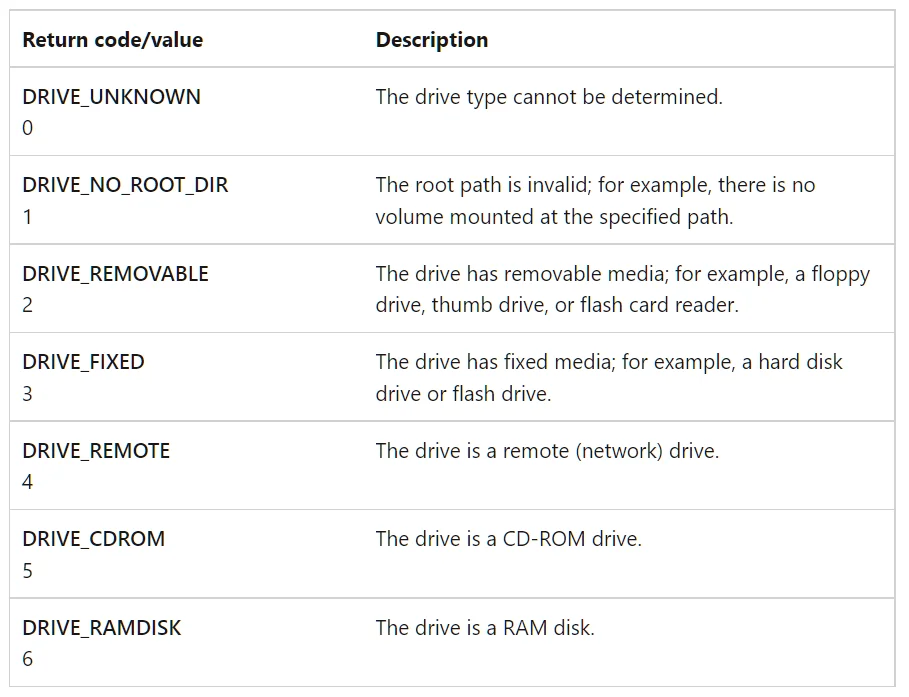909x697 pixels.
Task: Click value 0 under DRIVE_UNKNOWN
Action: pos(27,128)
